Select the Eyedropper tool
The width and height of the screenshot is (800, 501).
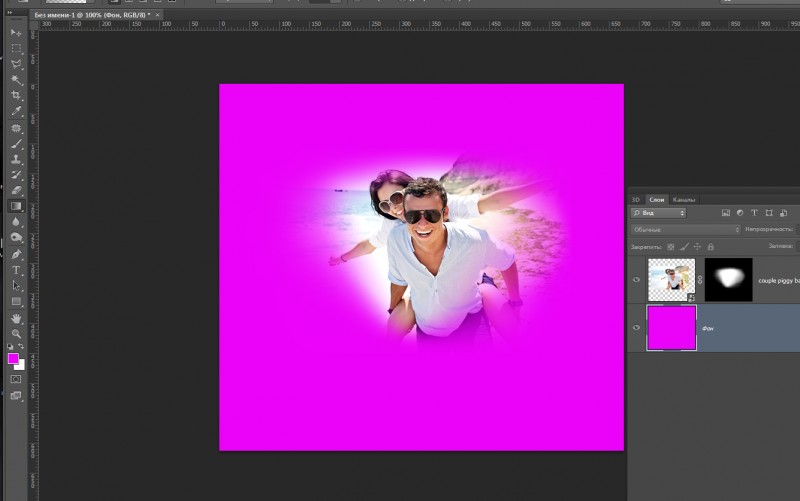click(x=16, y=111)
